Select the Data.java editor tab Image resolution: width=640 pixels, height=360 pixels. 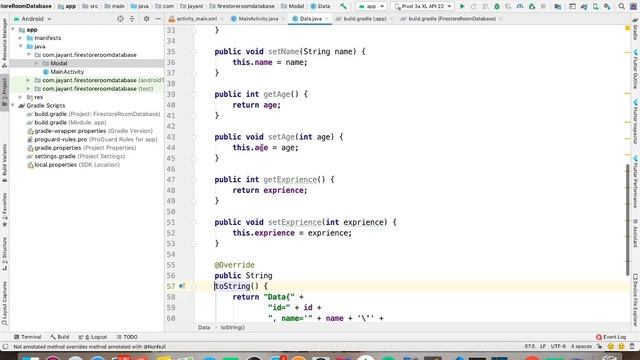pos(310,19)
